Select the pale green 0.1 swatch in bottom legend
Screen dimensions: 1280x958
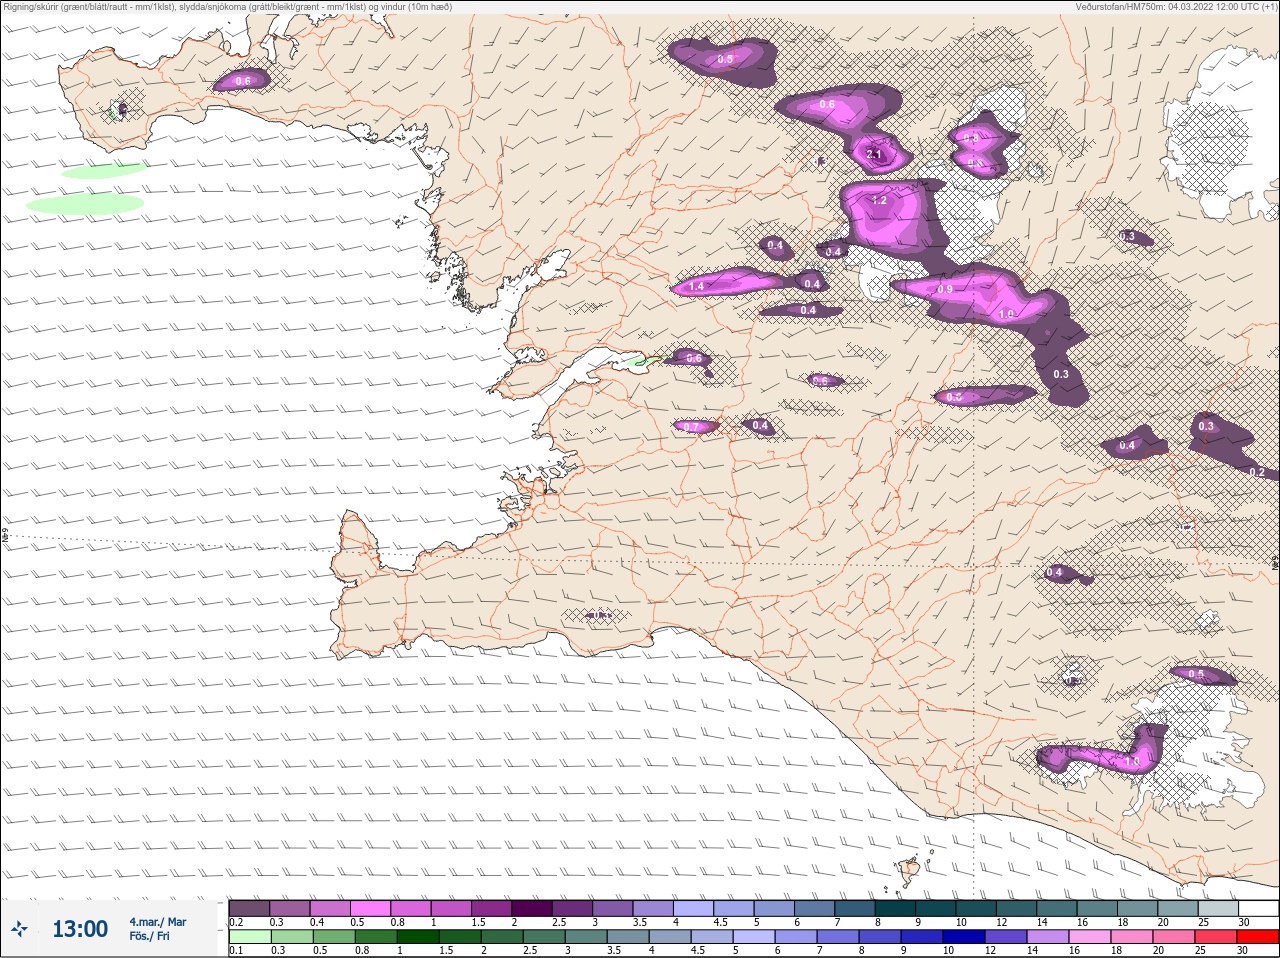(x=249, y=937)
